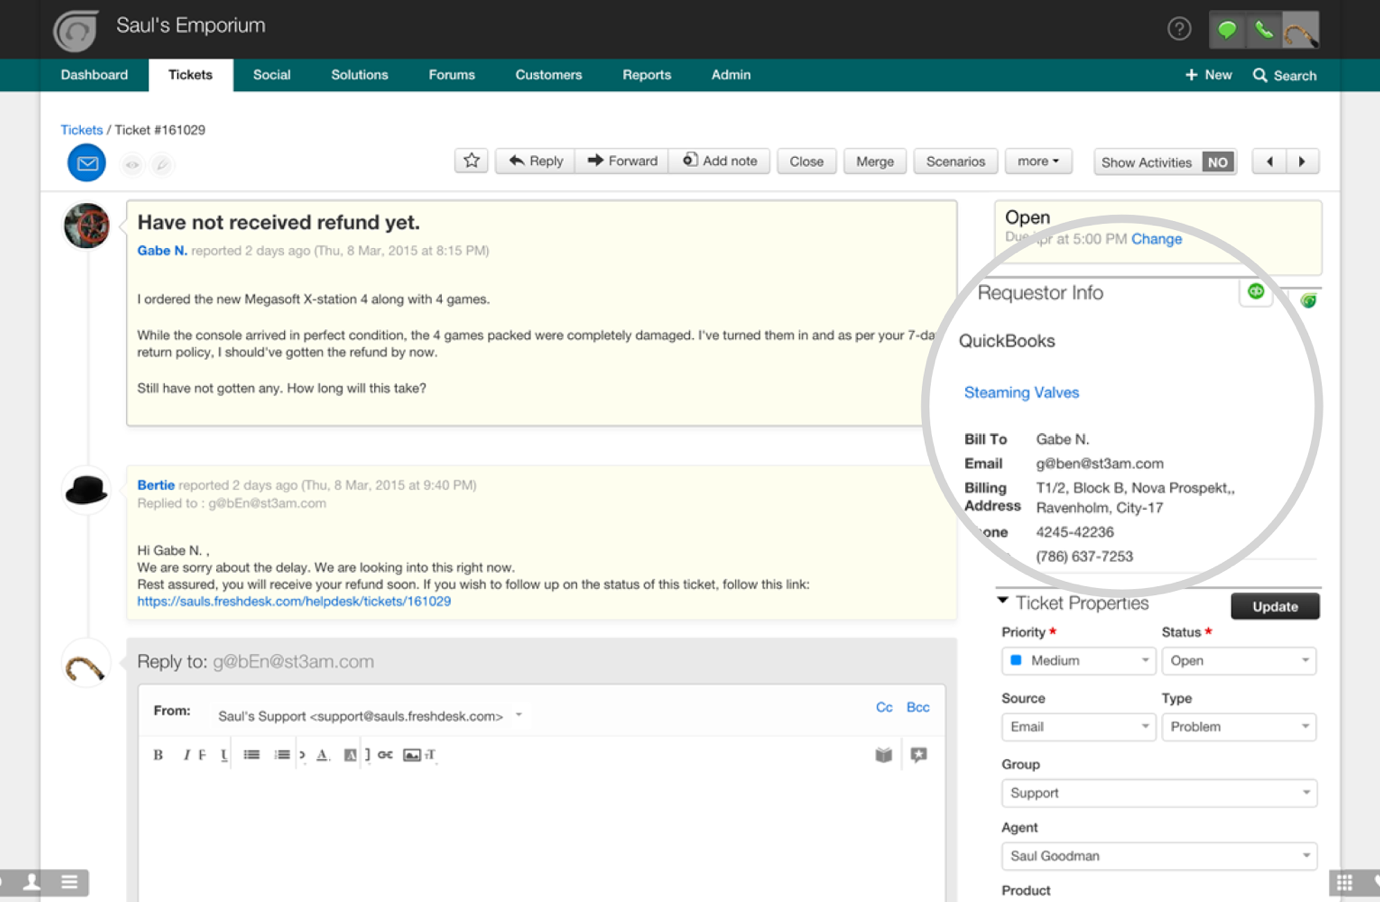The image size is (1380, 902).
Task: Switch to the Social tab
Action: [x=272, y=75]
